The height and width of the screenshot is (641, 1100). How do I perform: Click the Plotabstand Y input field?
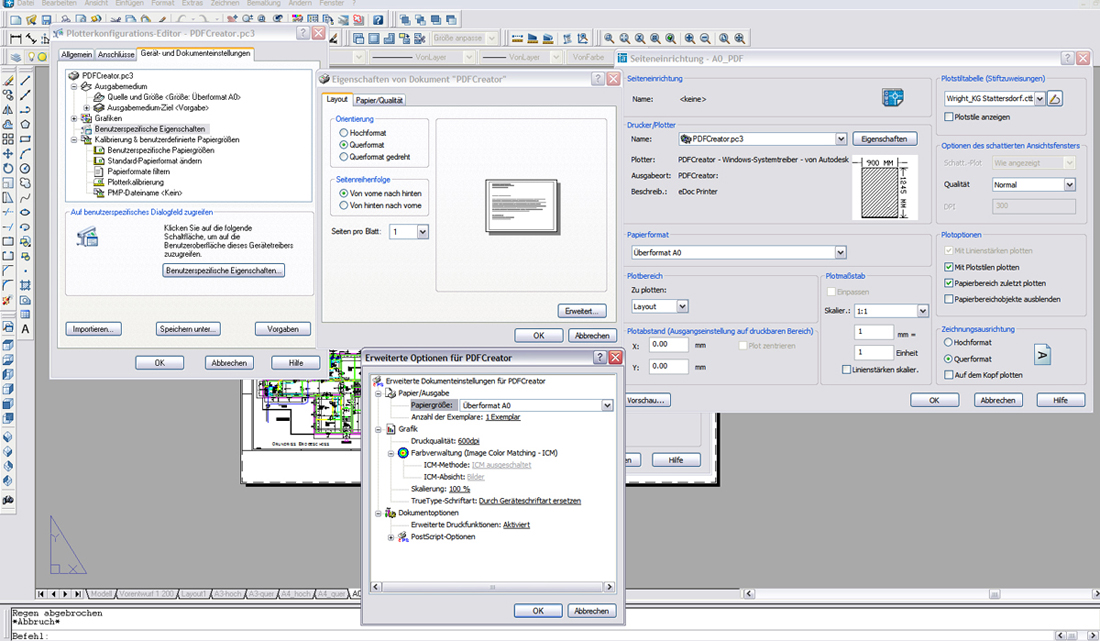[x=668, y=367]
